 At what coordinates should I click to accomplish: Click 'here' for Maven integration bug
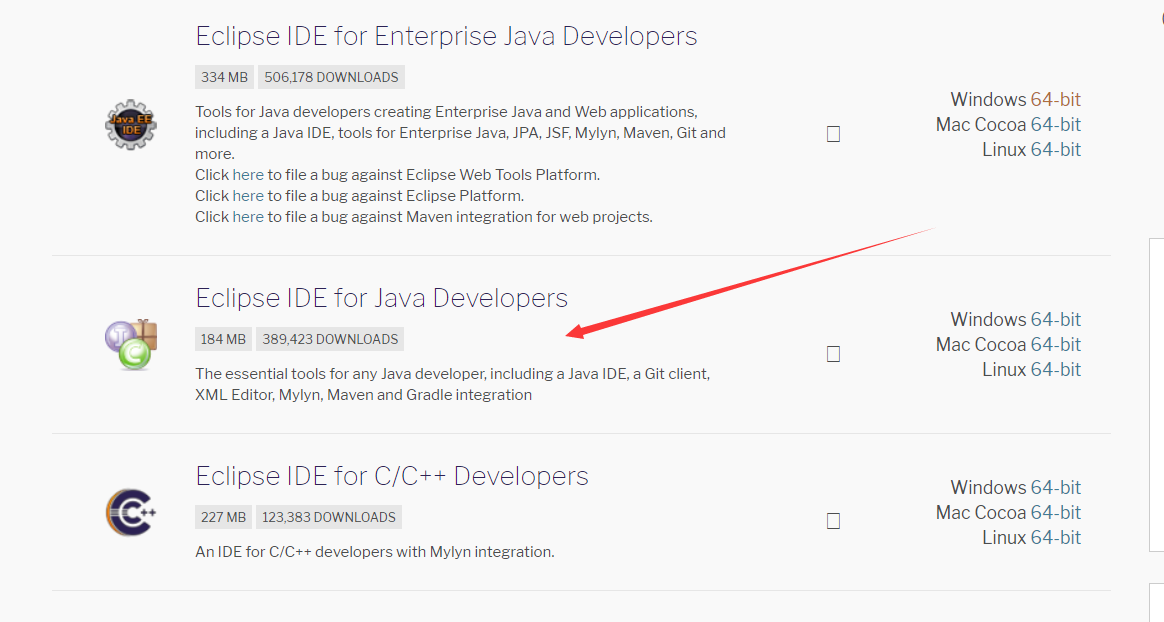248,217
